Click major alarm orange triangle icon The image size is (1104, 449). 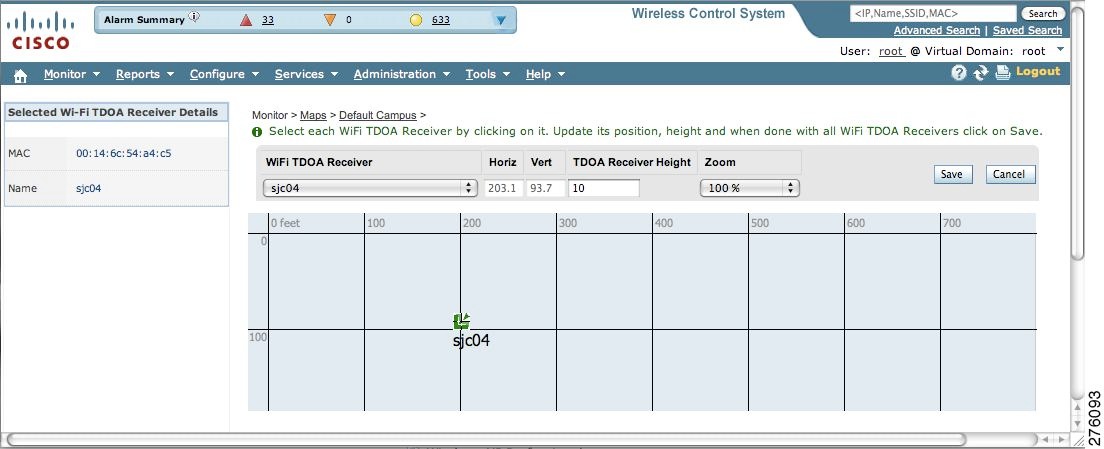(x=330, y=20)
